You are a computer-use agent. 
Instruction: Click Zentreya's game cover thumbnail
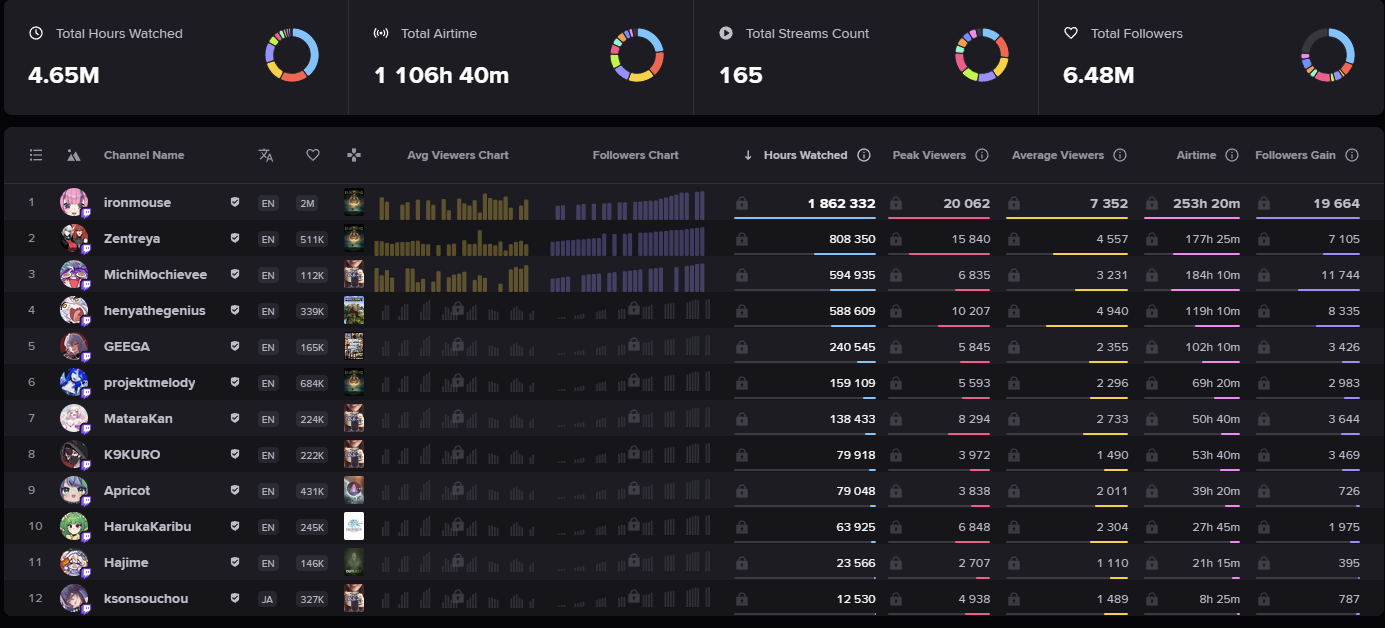coord(354,239)
